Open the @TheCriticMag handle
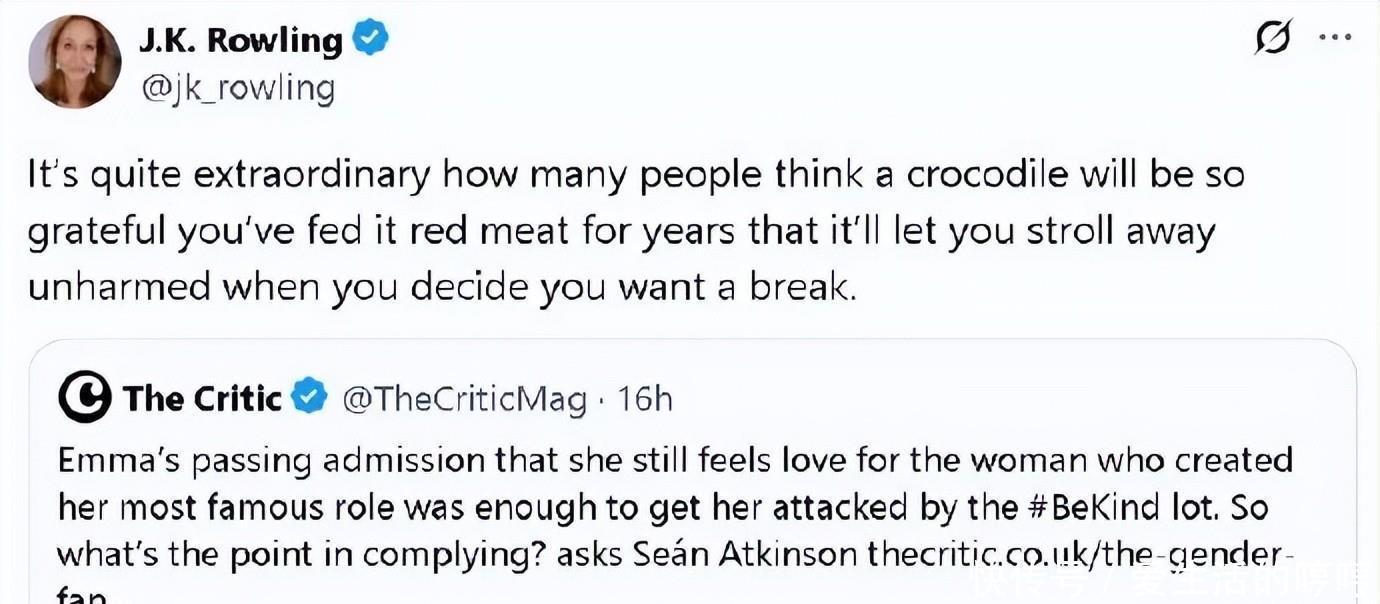1380x604 pixels. tap(465, 400)
